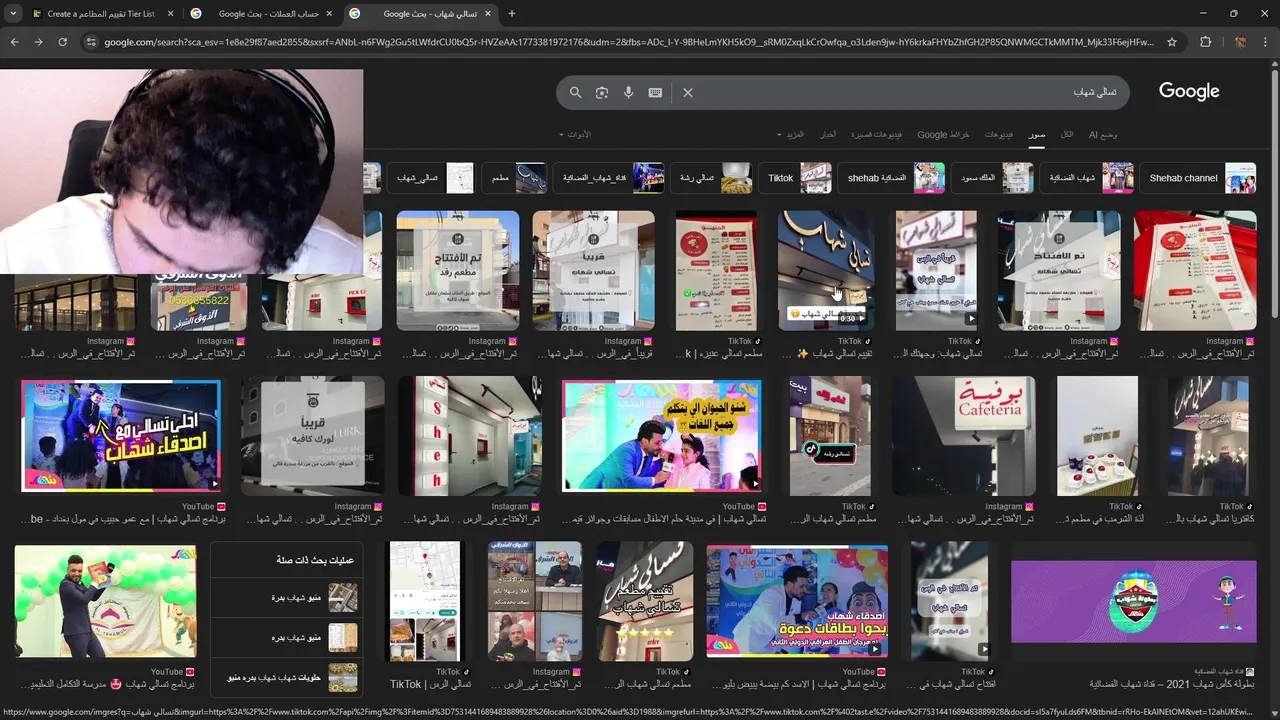Switch to the فيديوهات قصيرة short videos tab

tap(876, 134)
